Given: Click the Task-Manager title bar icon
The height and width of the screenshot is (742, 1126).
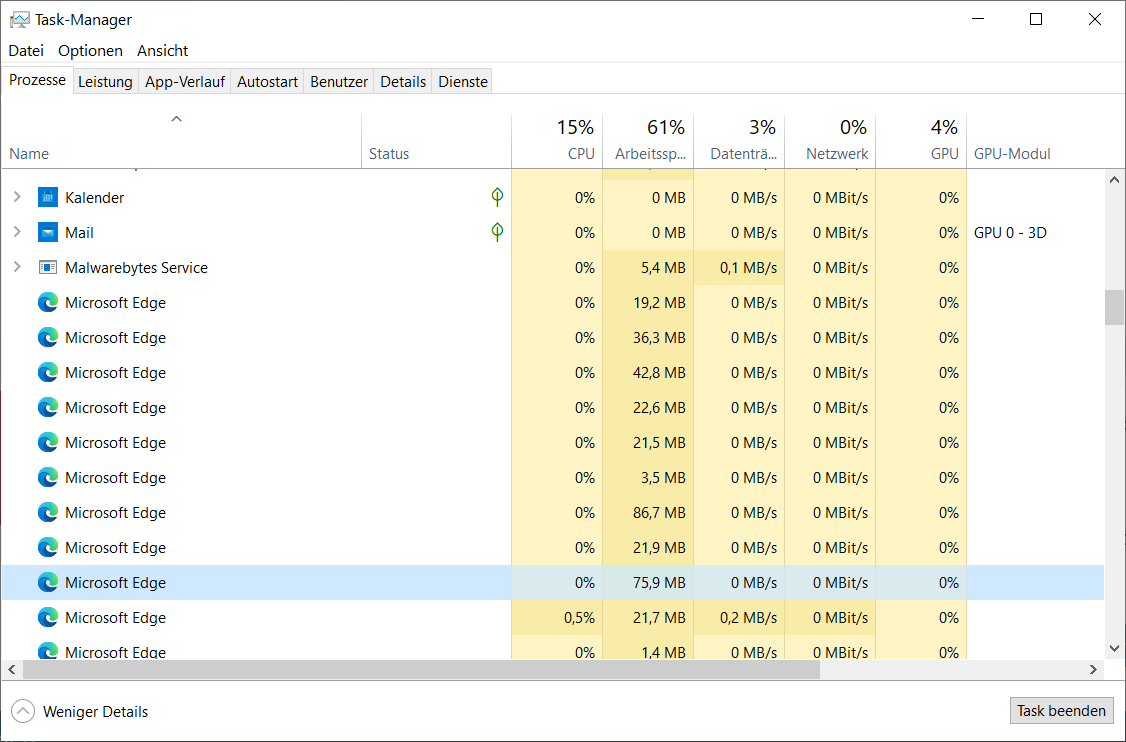Looking at the screenshot, I should pos(19,19).
